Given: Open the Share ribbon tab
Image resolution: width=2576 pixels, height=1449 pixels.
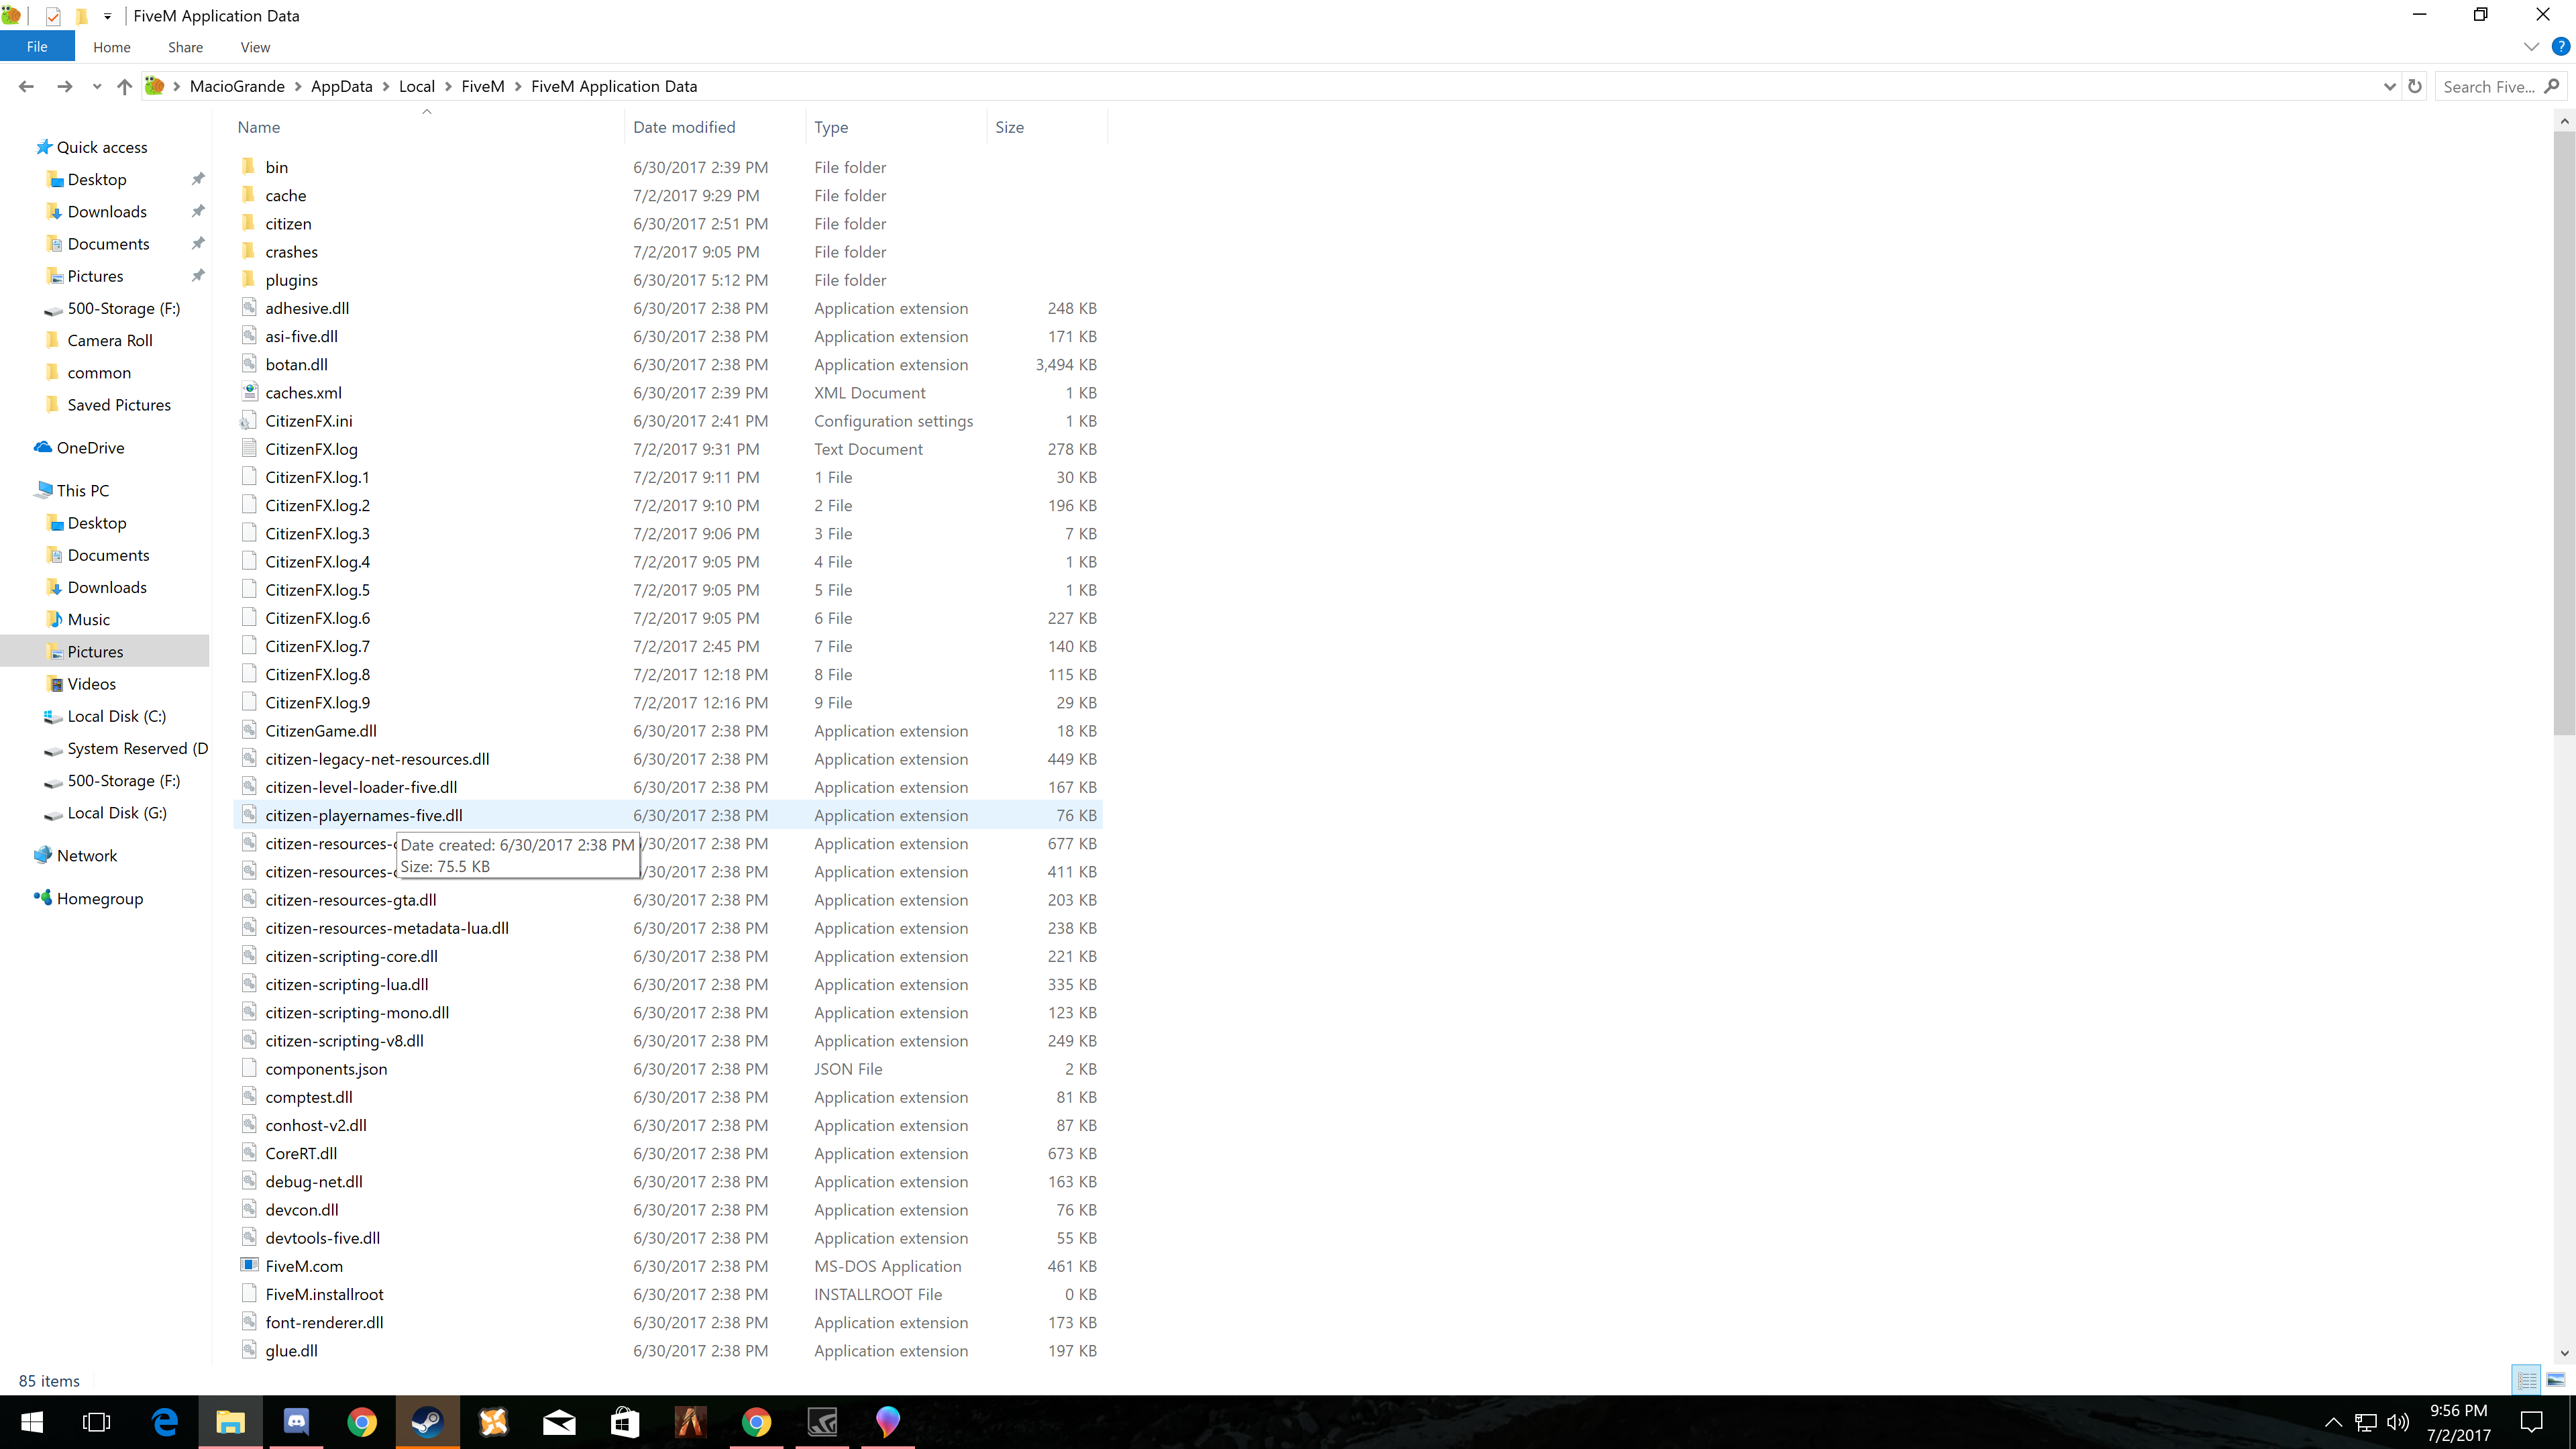Looking at the screenshot, I should coord(185,47).
